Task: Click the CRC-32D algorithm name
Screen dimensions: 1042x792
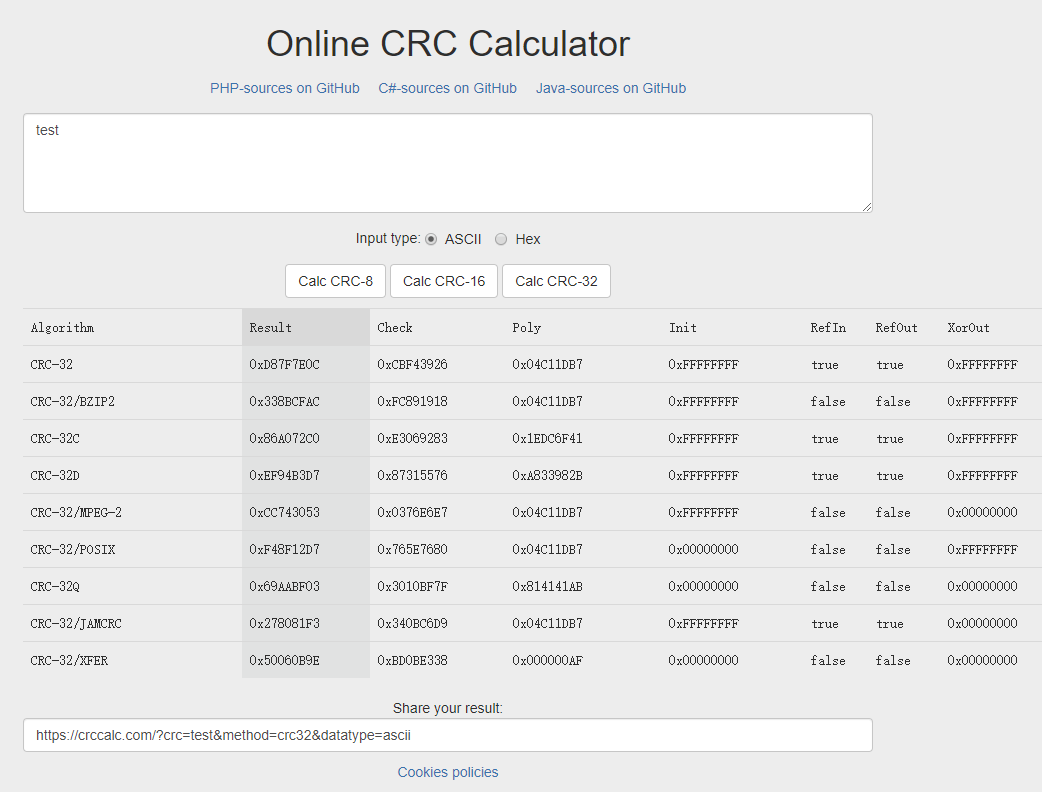Action: (55, 476)
